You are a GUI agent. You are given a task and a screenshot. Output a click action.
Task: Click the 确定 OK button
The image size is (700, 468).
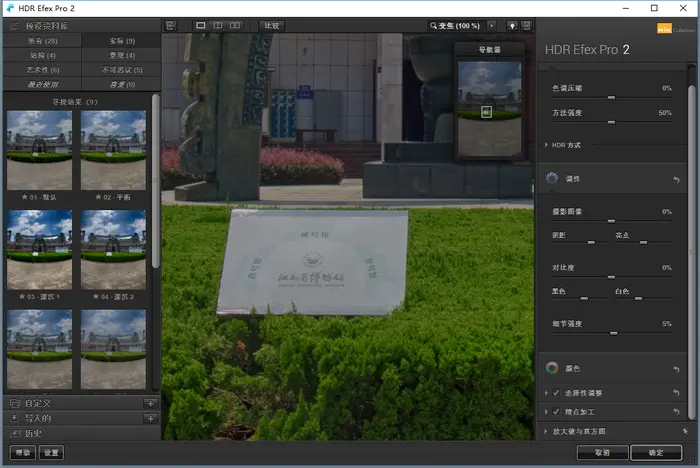click(x=656, y=453)
